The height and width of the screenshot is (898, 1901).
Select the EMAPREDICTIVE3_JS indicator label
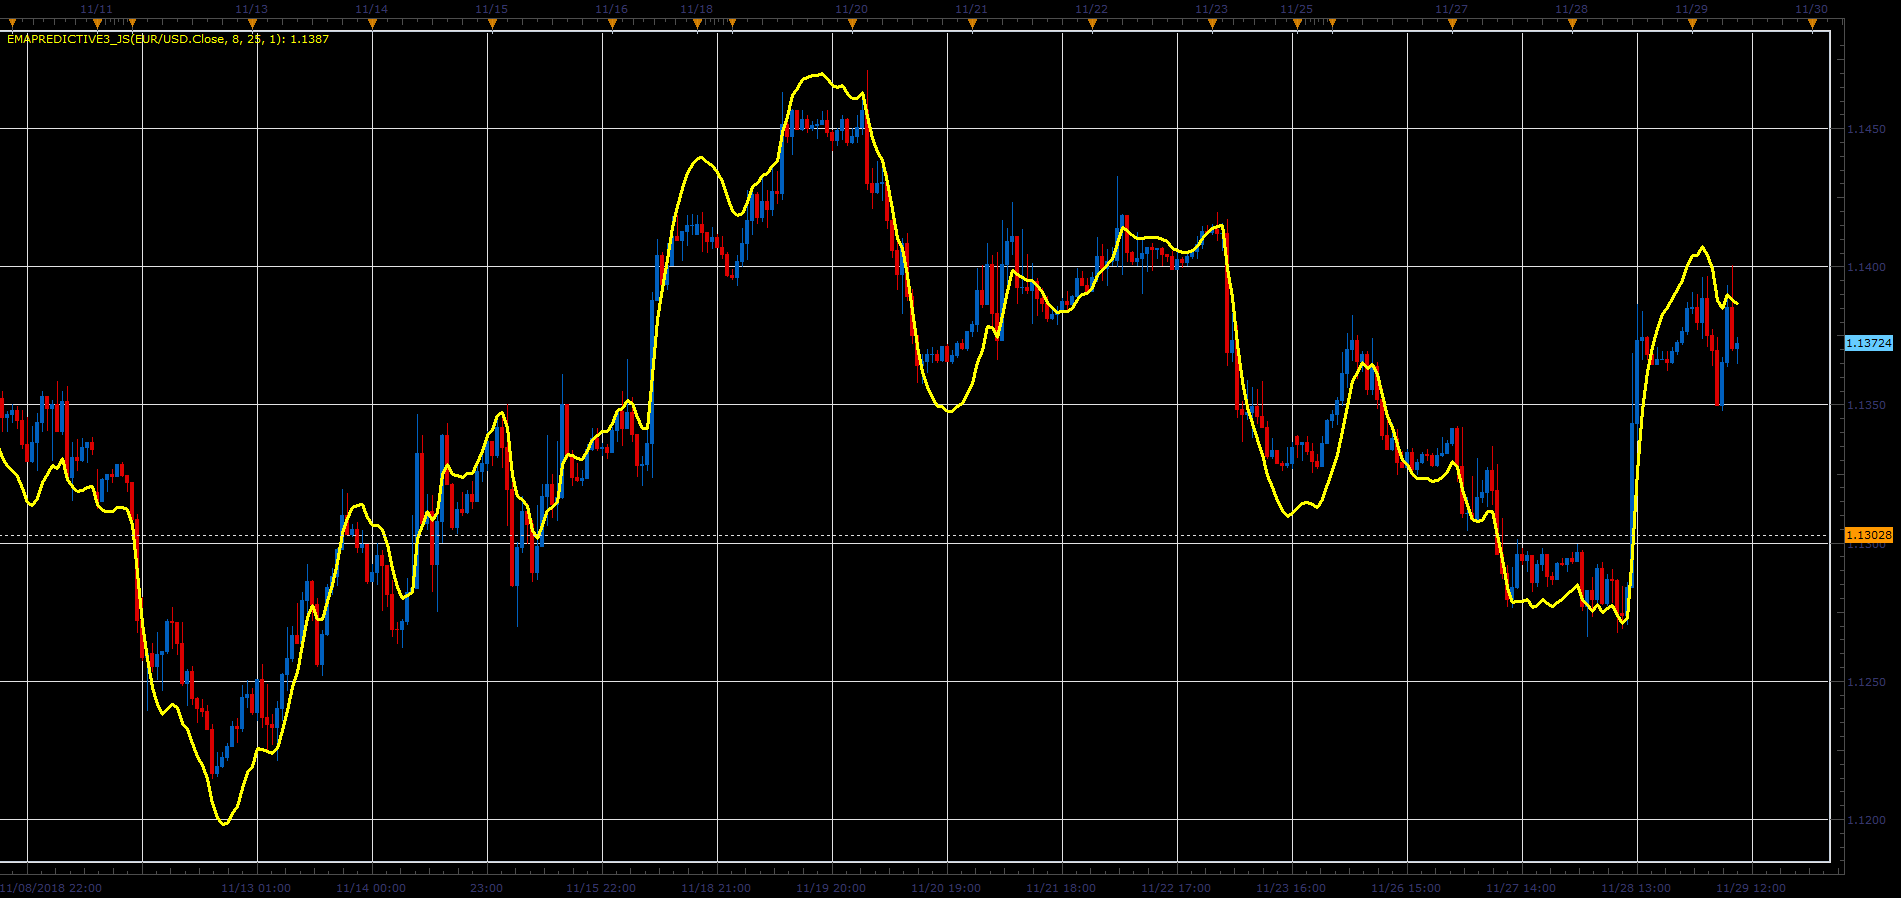tap(168, 40)
